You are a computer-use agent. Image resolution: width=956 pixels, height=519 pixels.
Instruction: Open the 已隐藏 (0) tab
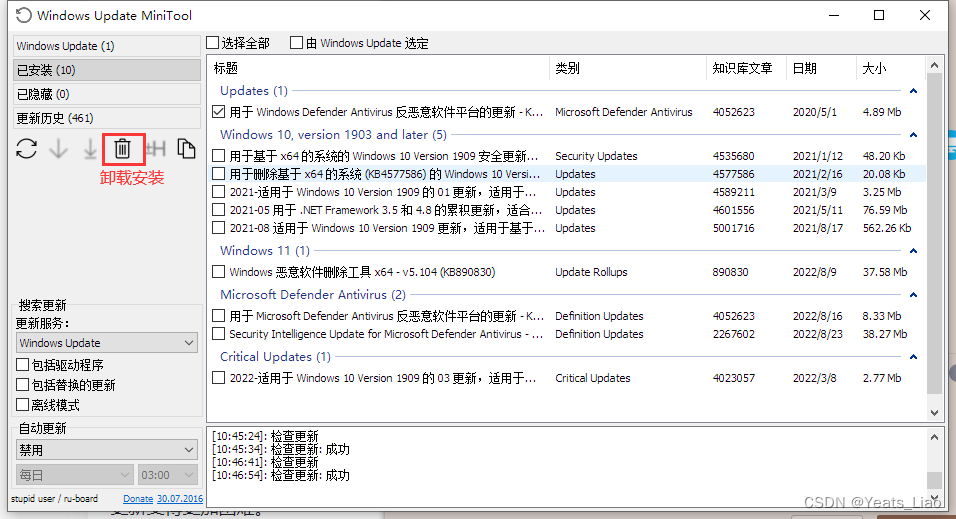click(107, 94)
